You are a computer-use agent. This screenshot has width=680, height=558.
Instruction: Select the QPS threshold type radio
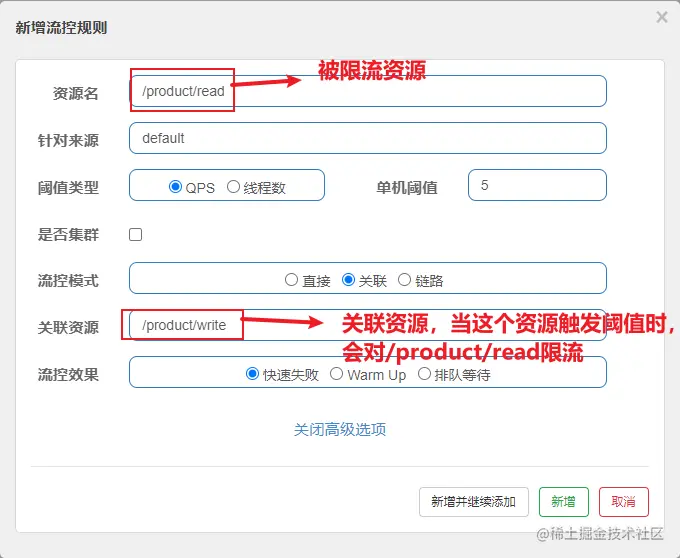pos(175,186)
